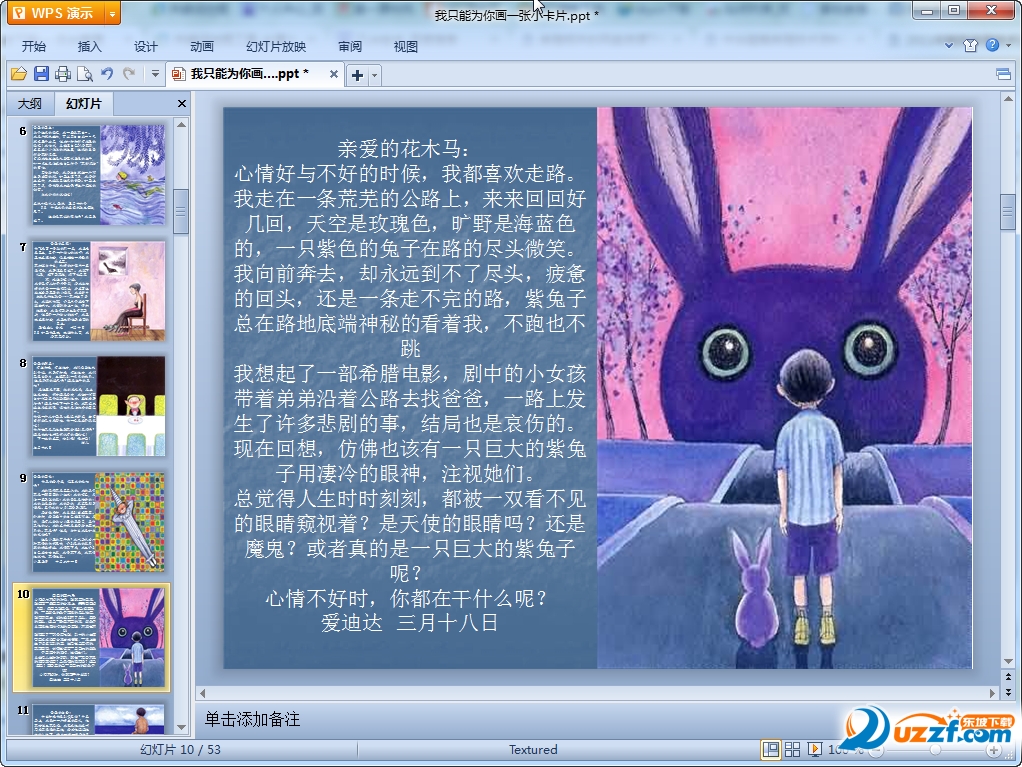Click the slide text box paragraph

pyautogui.click(x=410, y=387)
